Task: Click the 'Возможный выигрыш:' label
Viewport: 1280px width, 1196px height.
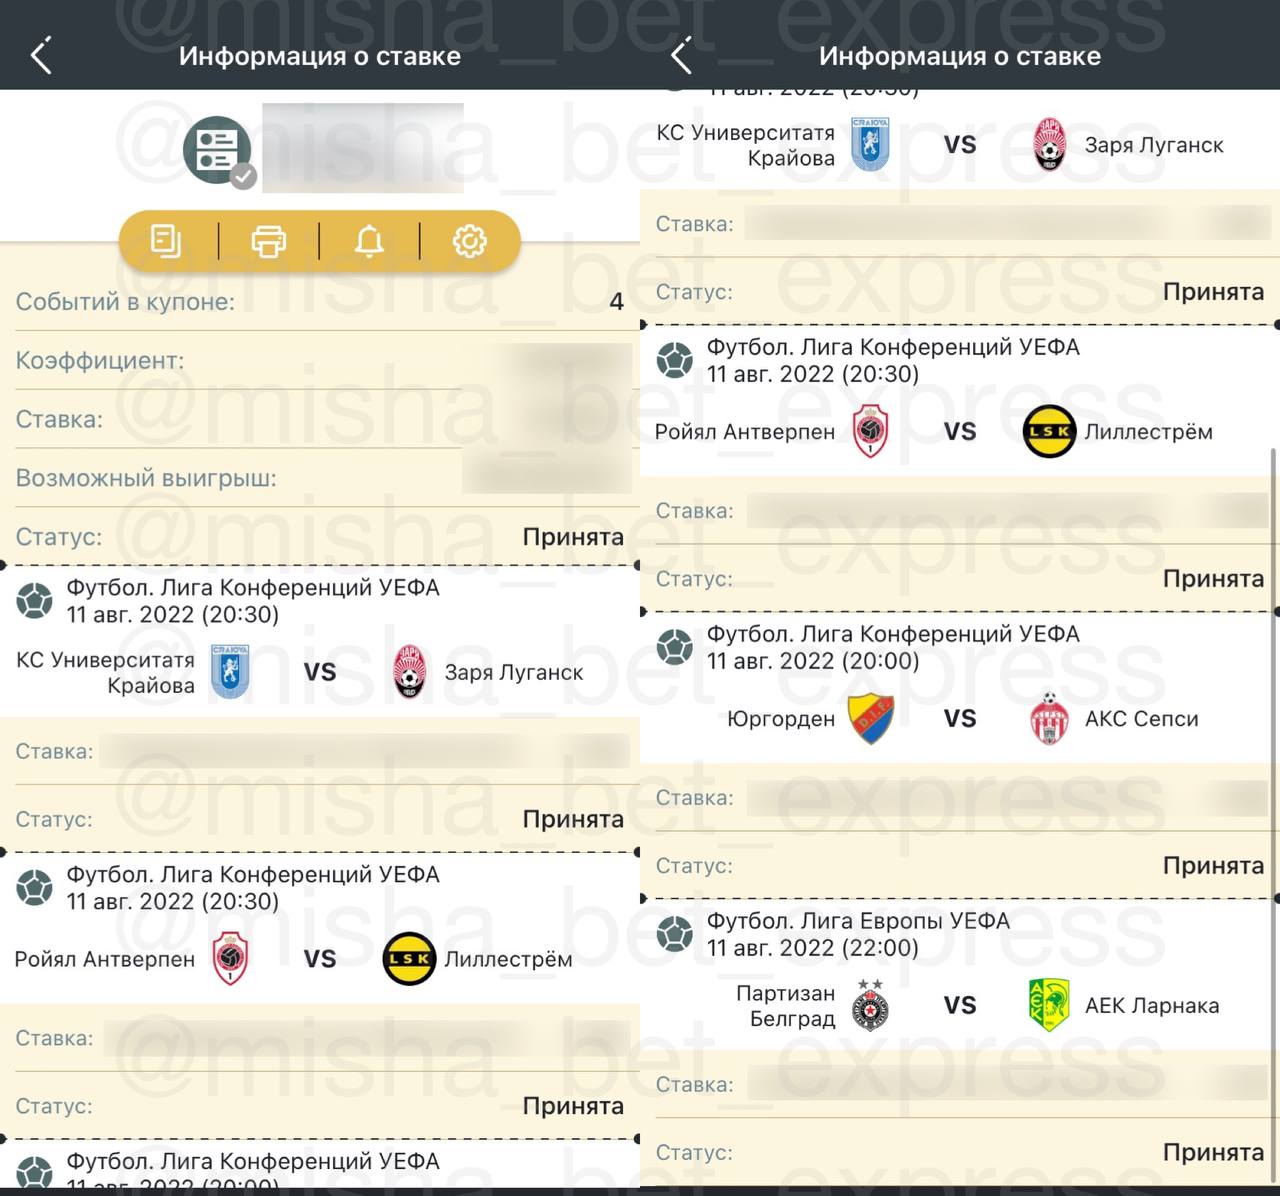Action: click(146, 478)
